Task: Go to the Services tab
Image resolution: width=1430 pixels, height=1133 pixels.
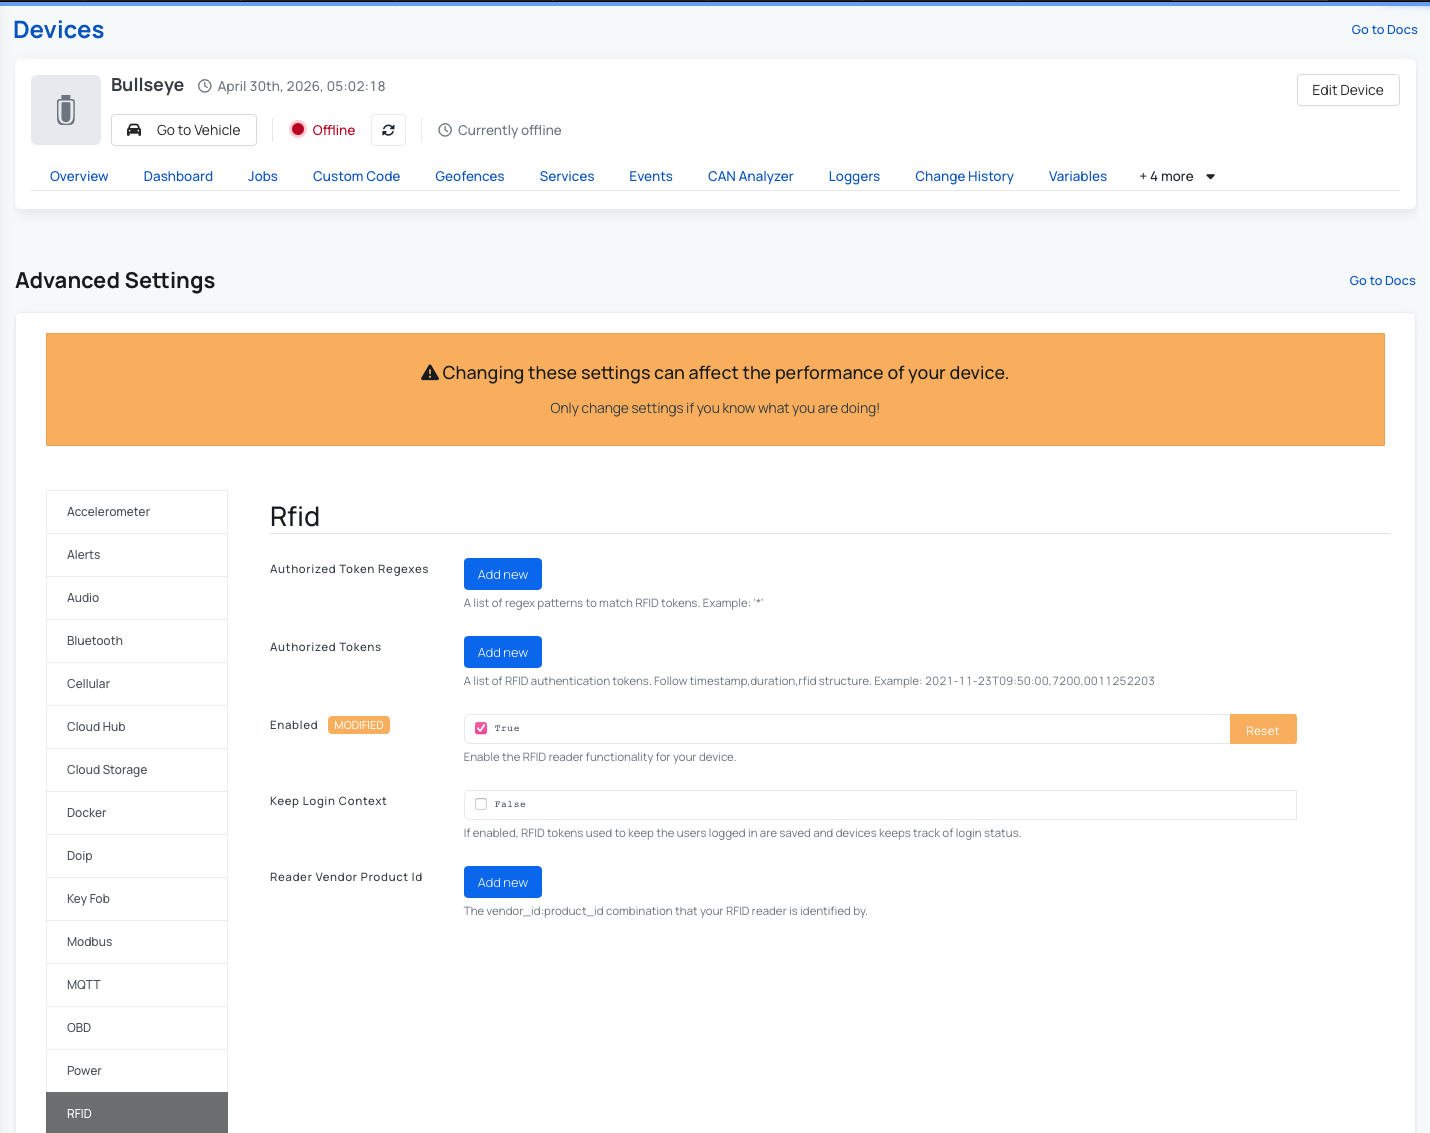Action: coord(567,176)
